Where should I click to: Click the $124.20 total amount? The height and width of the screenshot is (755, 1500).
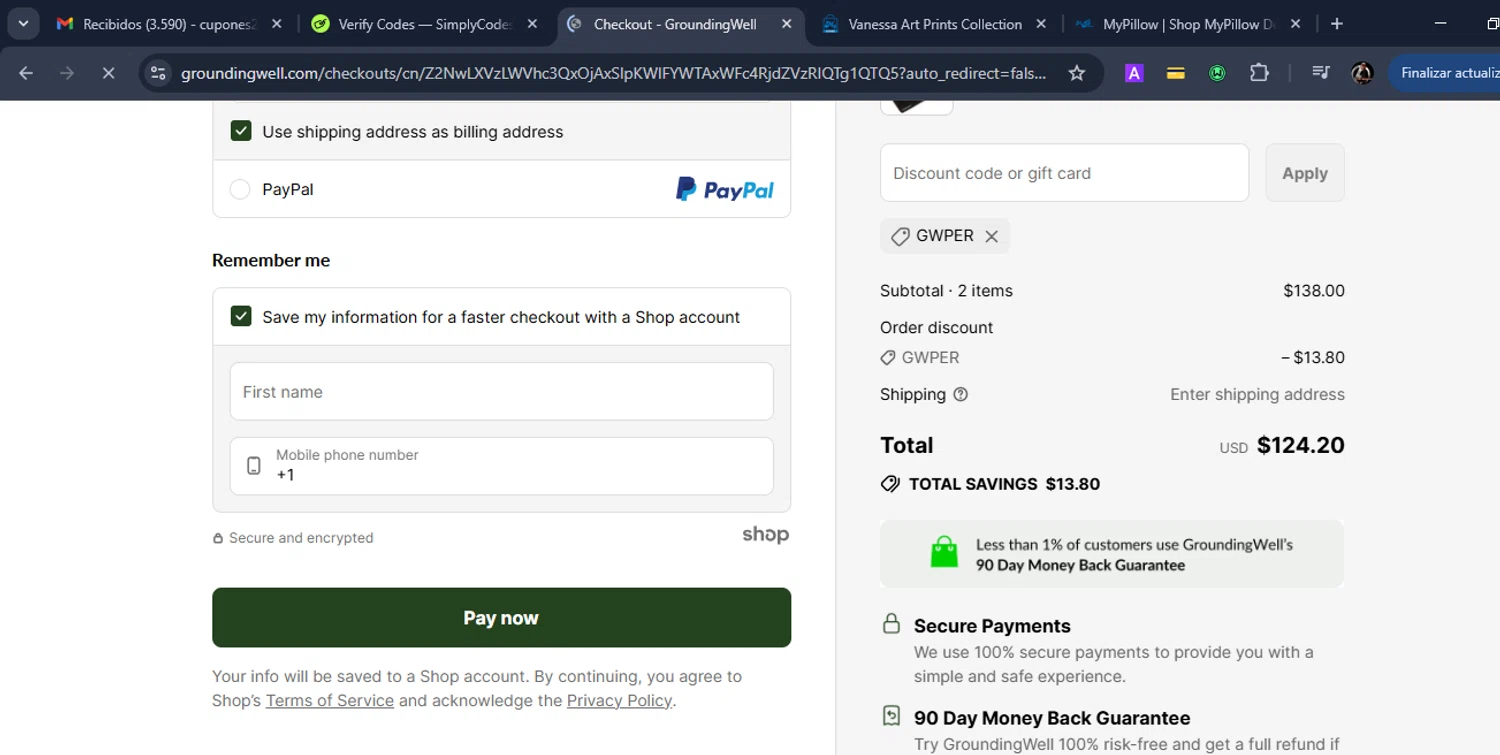(x=1300, y=445)
